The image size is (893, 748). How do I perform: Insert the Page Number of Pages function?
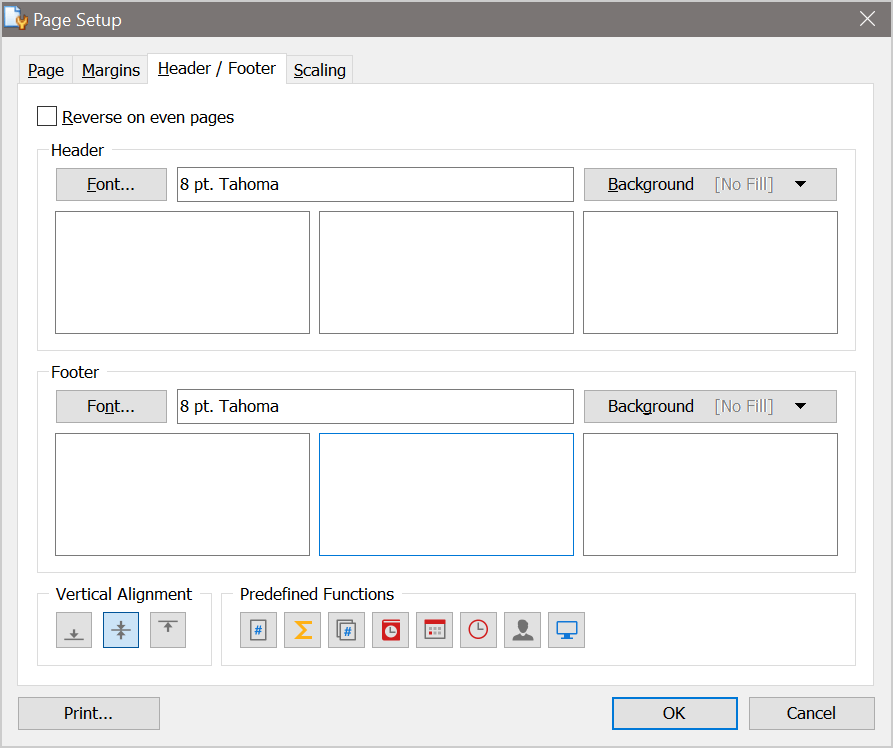[346, 630]
